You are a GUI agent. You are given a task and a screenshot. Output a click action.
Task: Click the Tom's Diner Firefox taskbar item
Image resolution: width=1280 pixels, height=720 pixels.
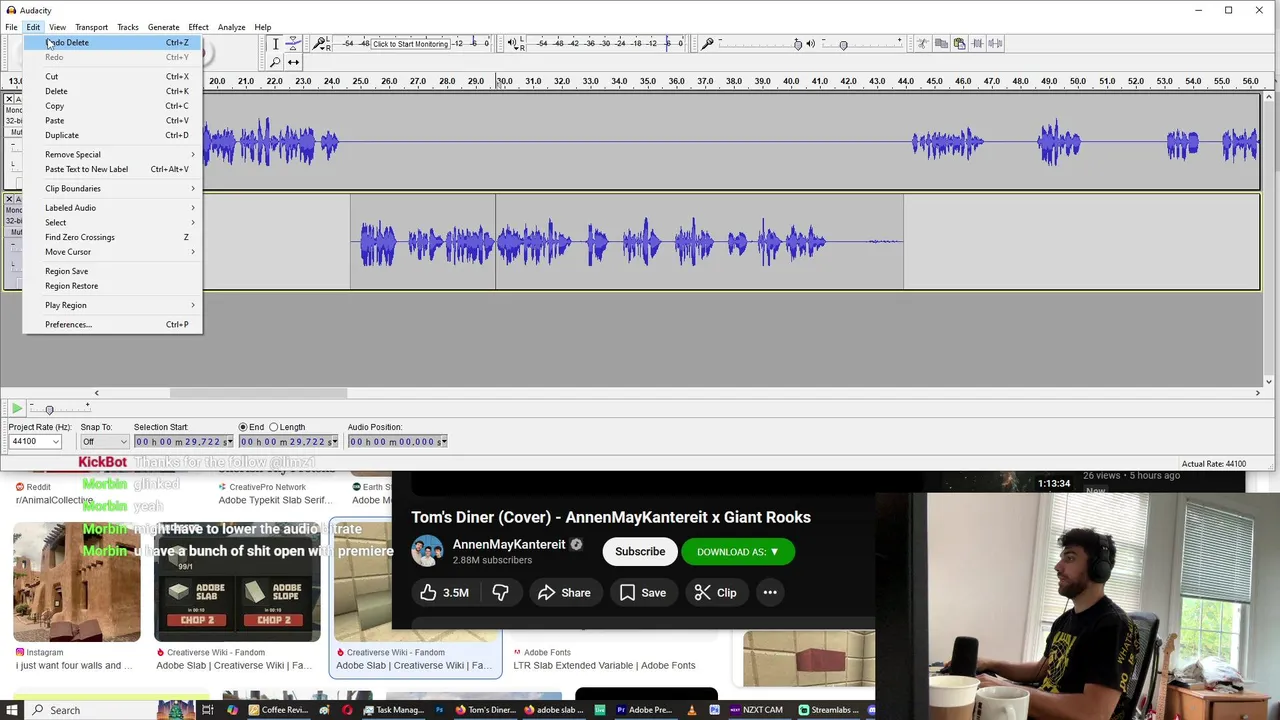coord(485,710)
